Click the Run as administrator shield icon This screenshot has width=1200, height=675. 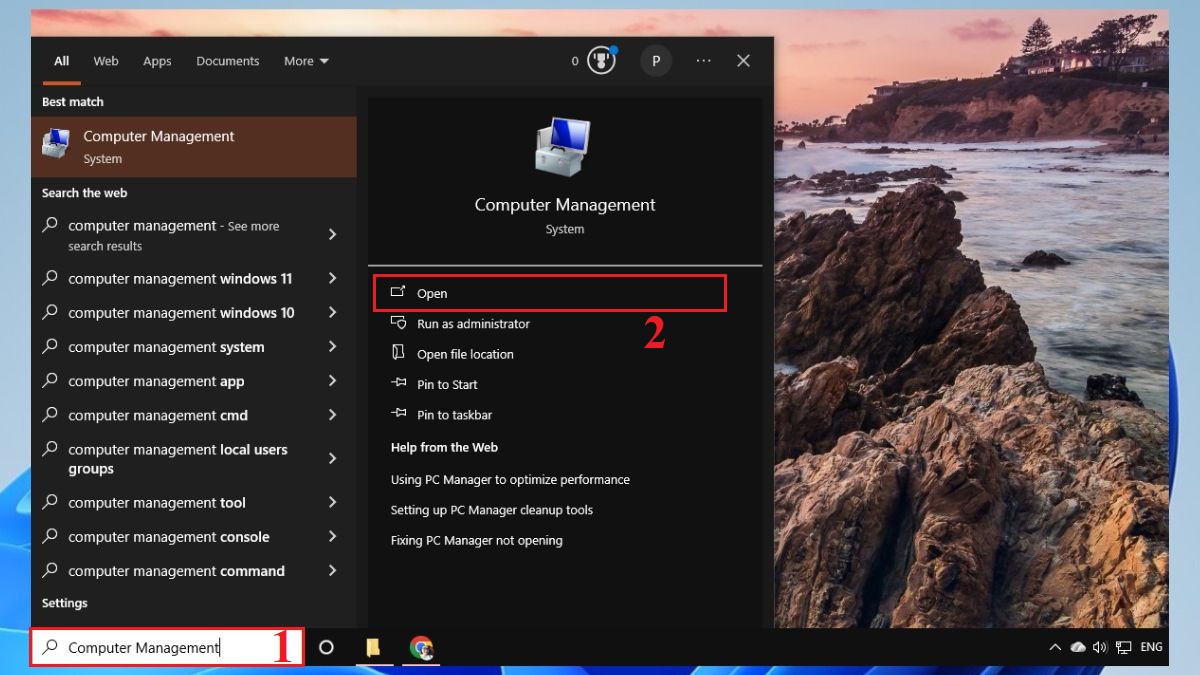397,323
